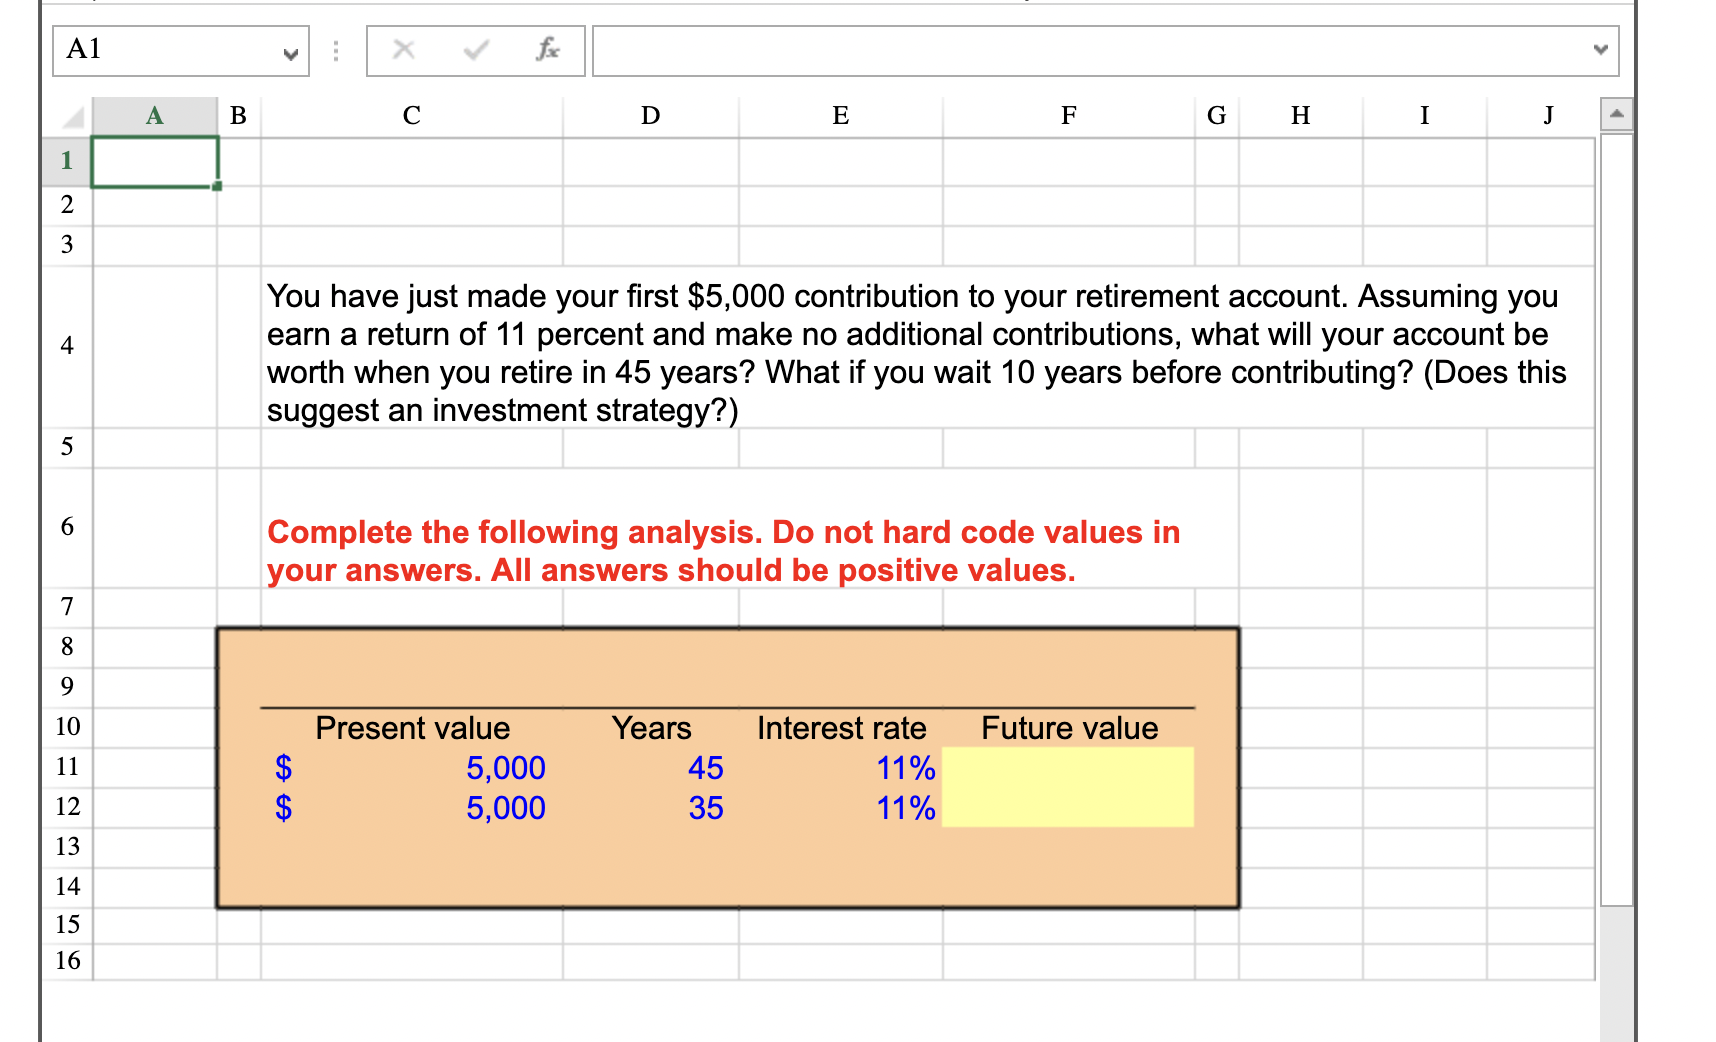Screen dimensions: 1716x1042
Task: Click the 11% interest rate cell
Action: [x=840, y=768]
